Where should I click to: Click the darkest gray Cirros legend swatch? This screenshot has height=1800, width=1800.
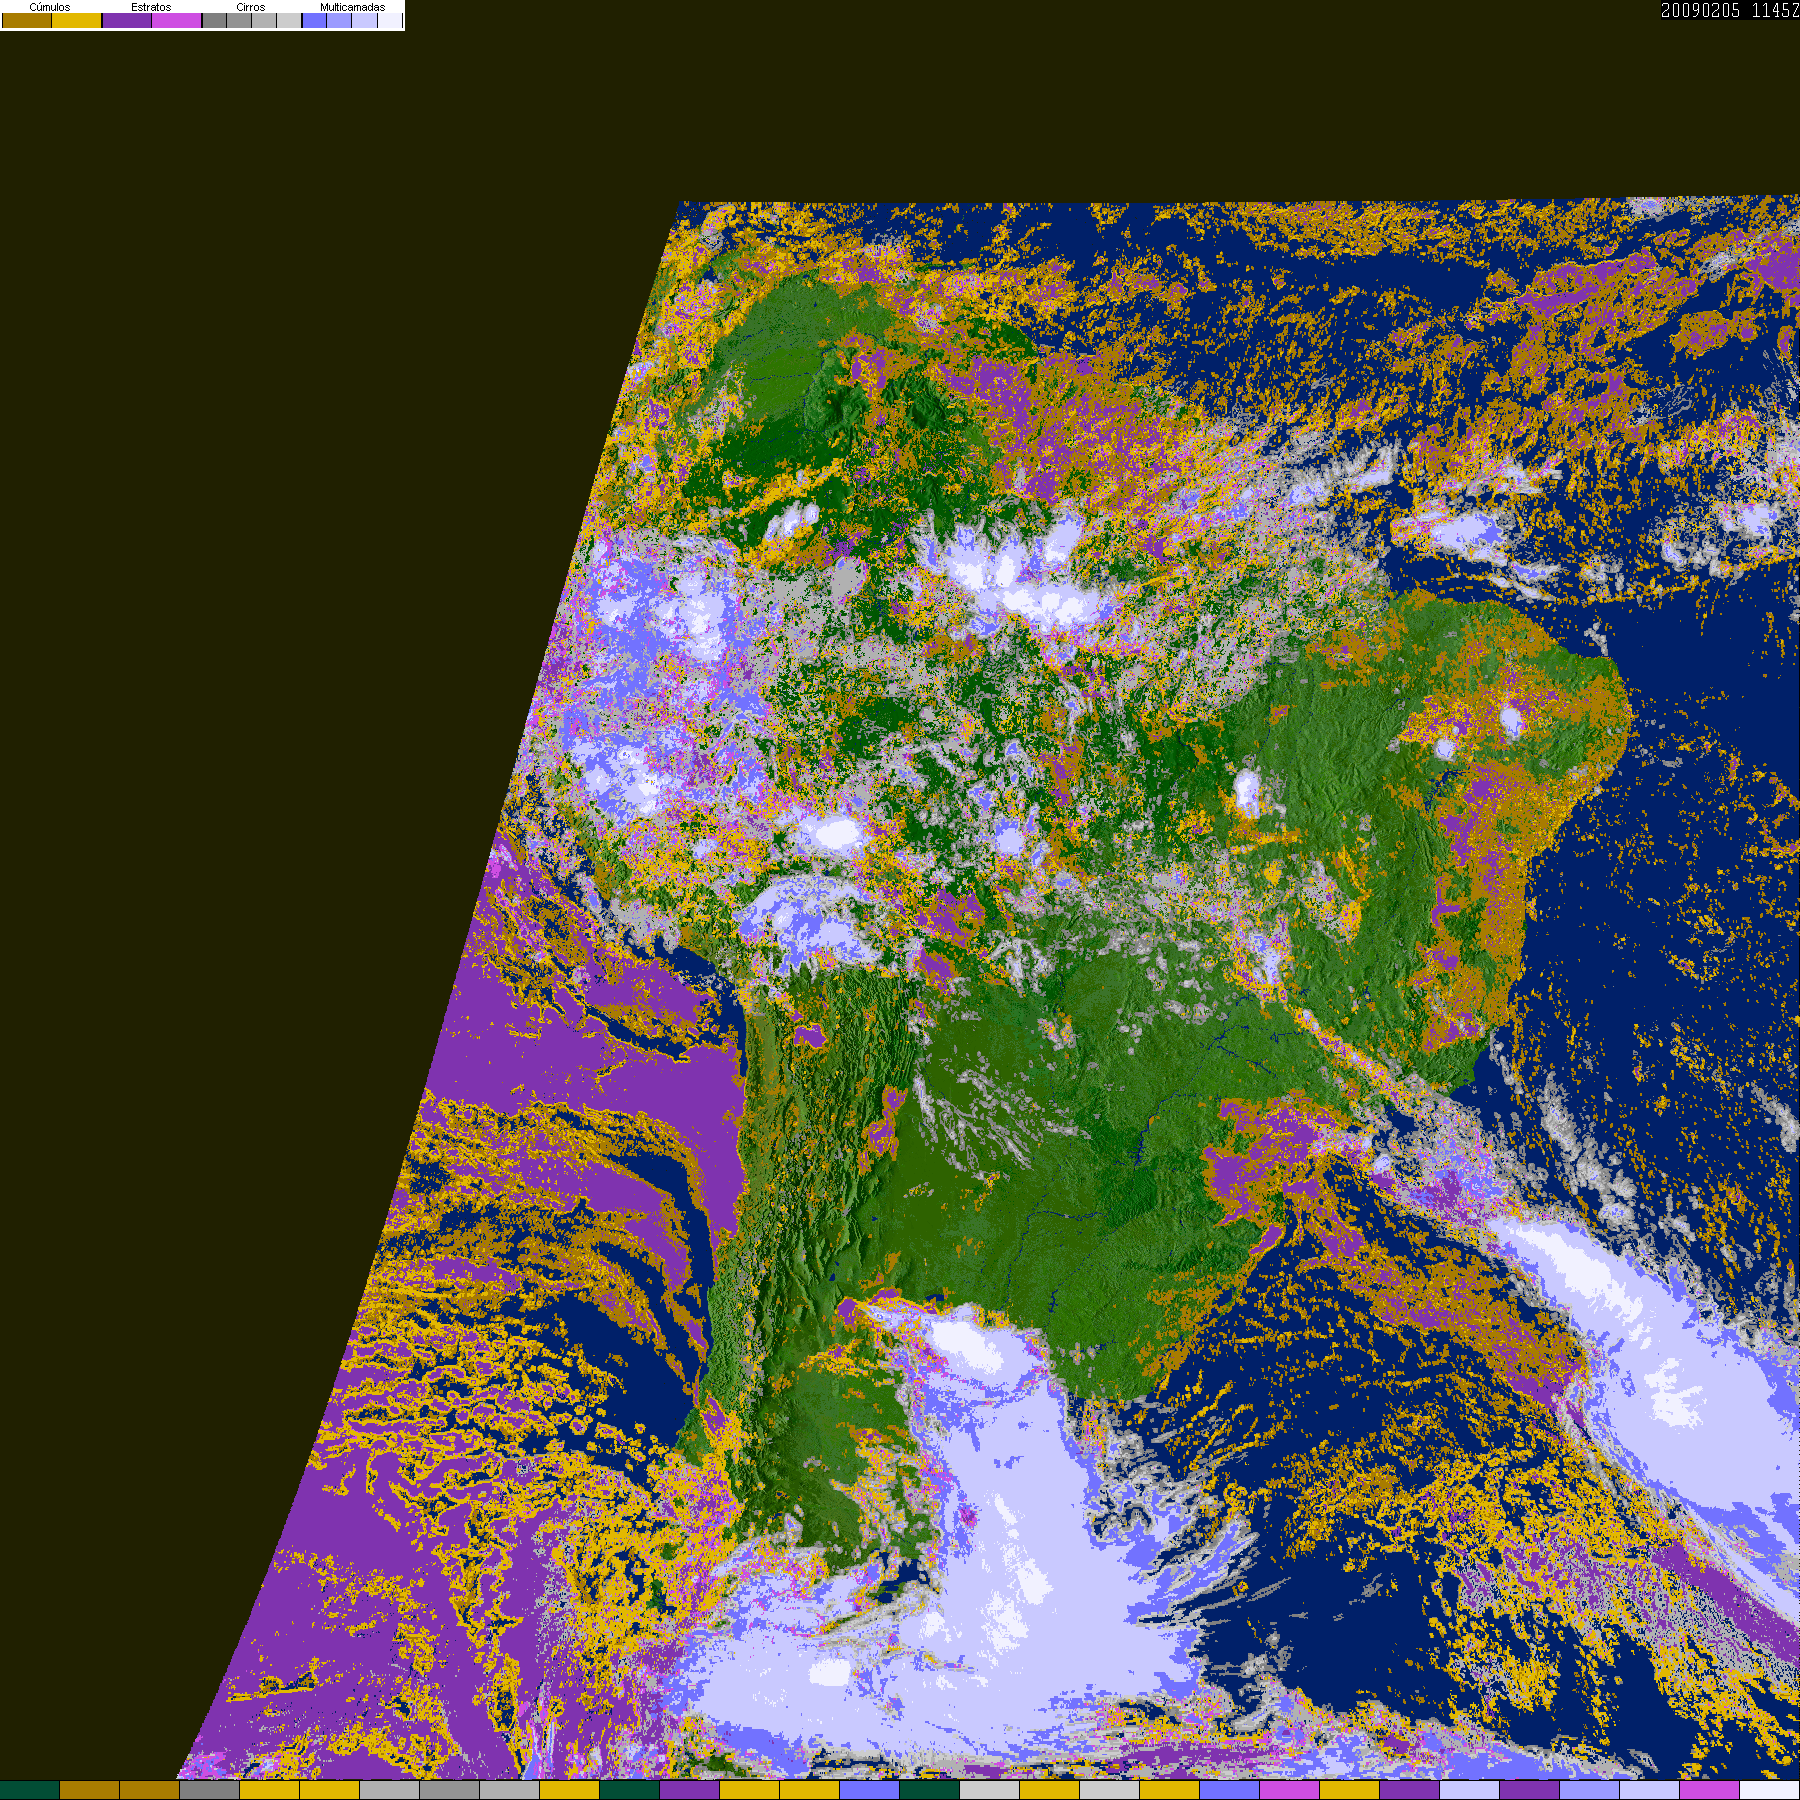tap(215, 20)
